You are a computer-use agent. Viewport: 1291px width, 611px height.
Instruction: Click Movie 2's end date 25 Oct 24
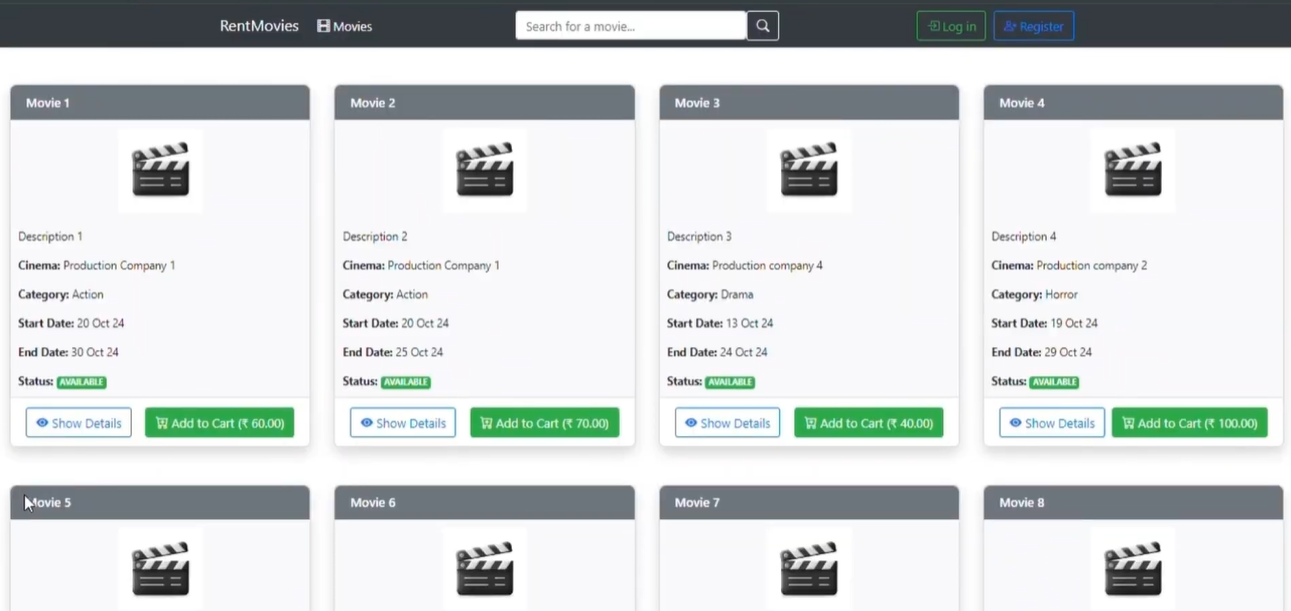[419, 353]
